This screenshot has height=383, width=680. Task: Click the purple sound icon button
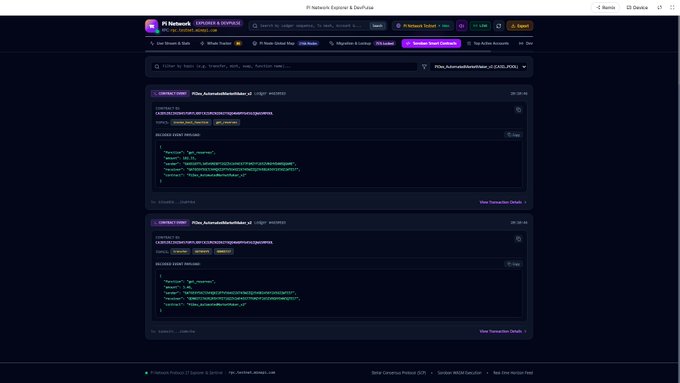click(x=461, y=26)
